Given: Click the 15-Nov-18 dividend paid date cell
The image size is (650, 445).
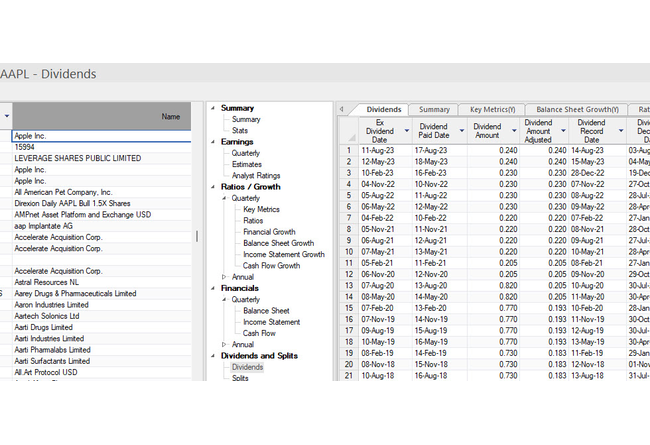Looking at the screenshot, I should 440,365.
